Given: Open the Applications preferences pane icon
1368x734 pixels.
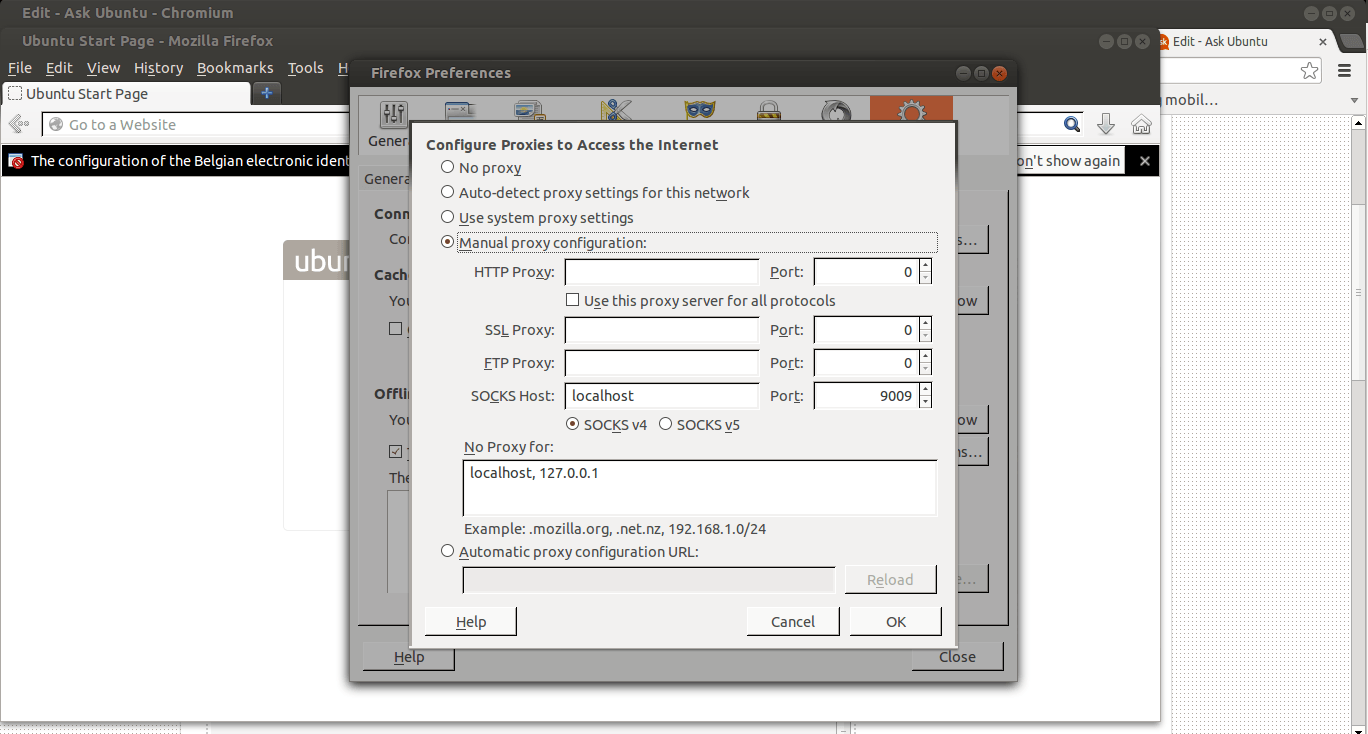Looking at the screenshot, I should 618,110.
